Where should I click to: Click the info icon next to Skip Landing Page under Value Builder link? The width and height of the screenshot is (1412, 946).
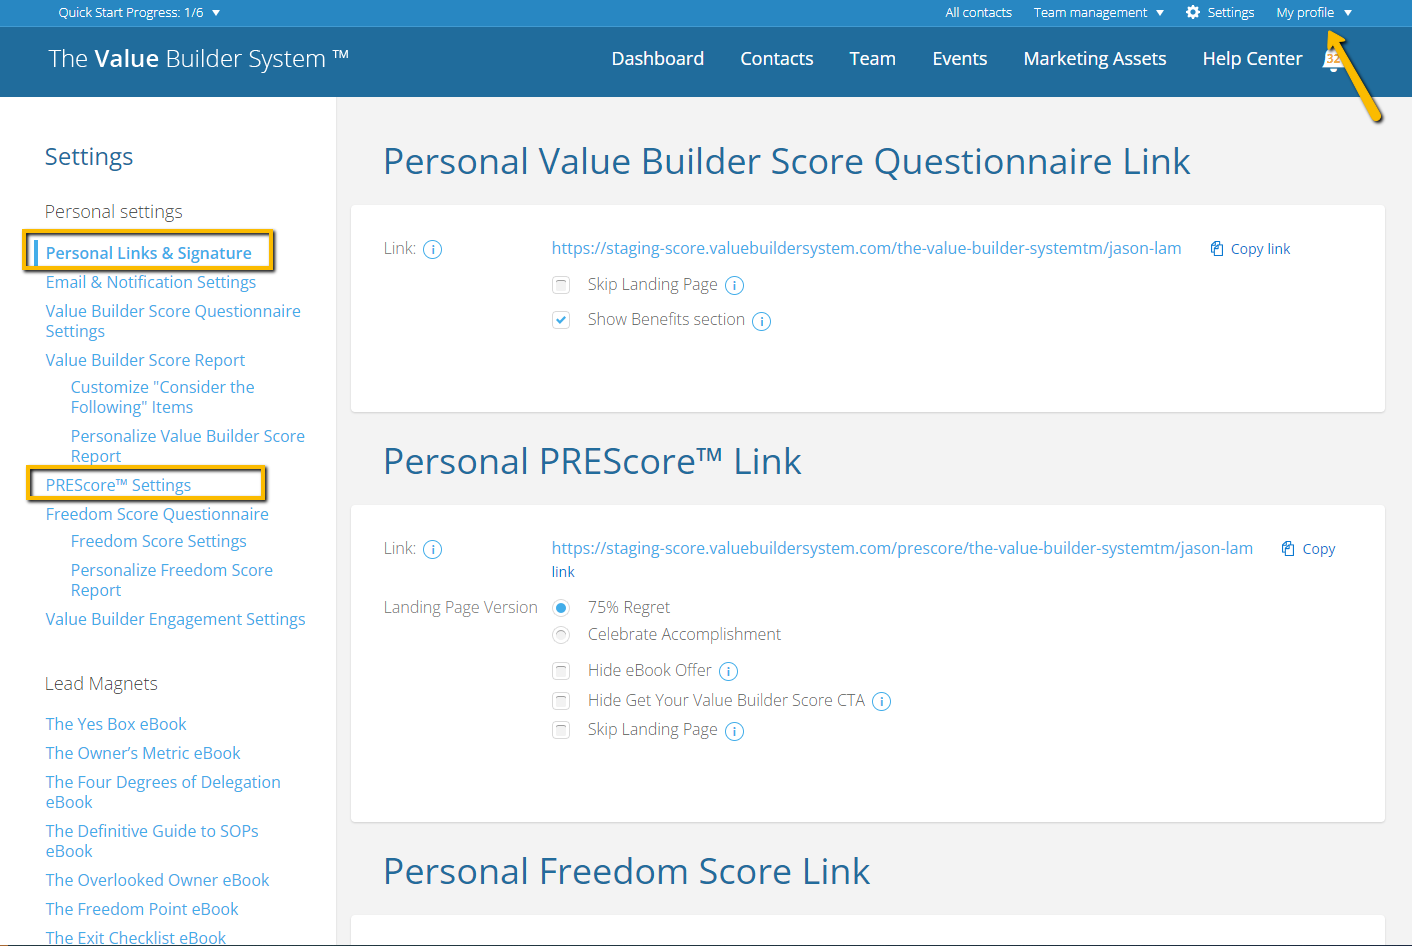pos(734,285)
